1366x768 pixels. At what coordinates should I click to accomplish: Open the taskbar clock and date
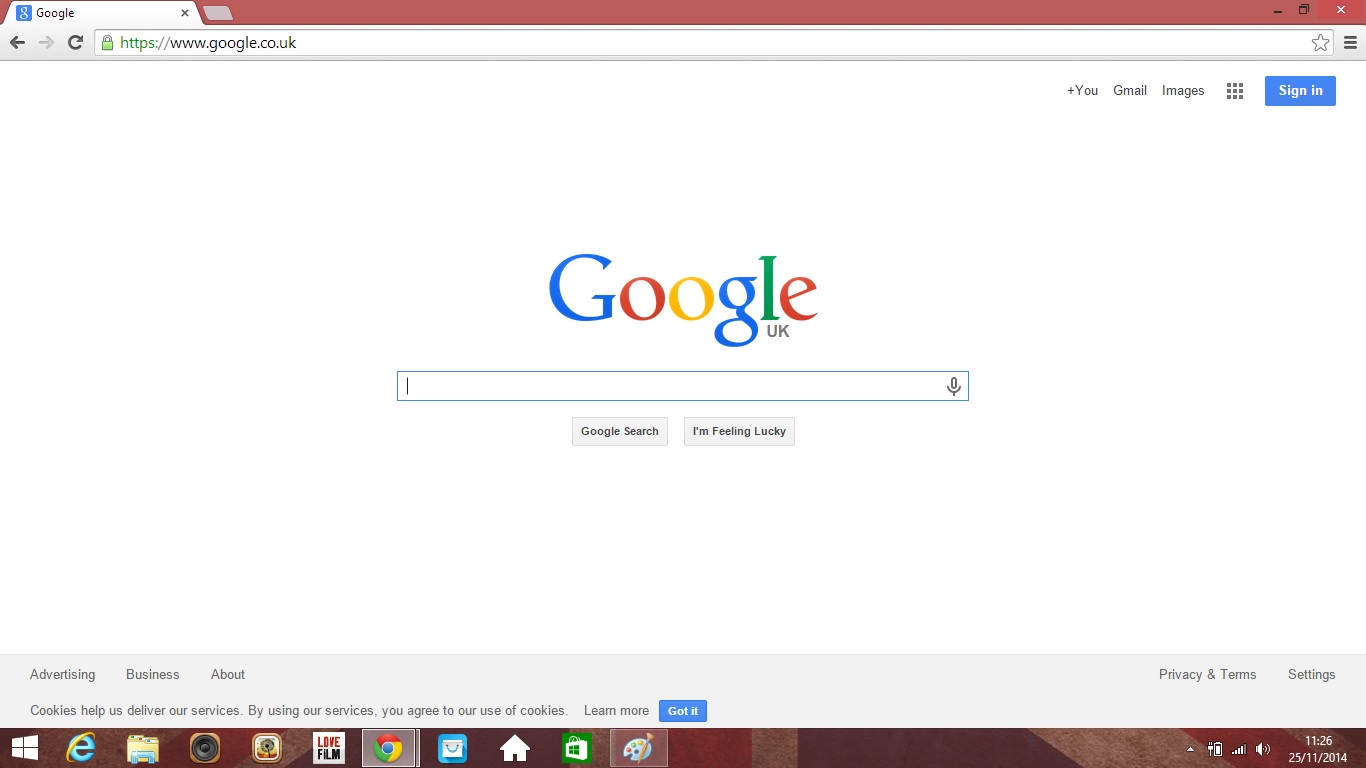[1319, 749]
